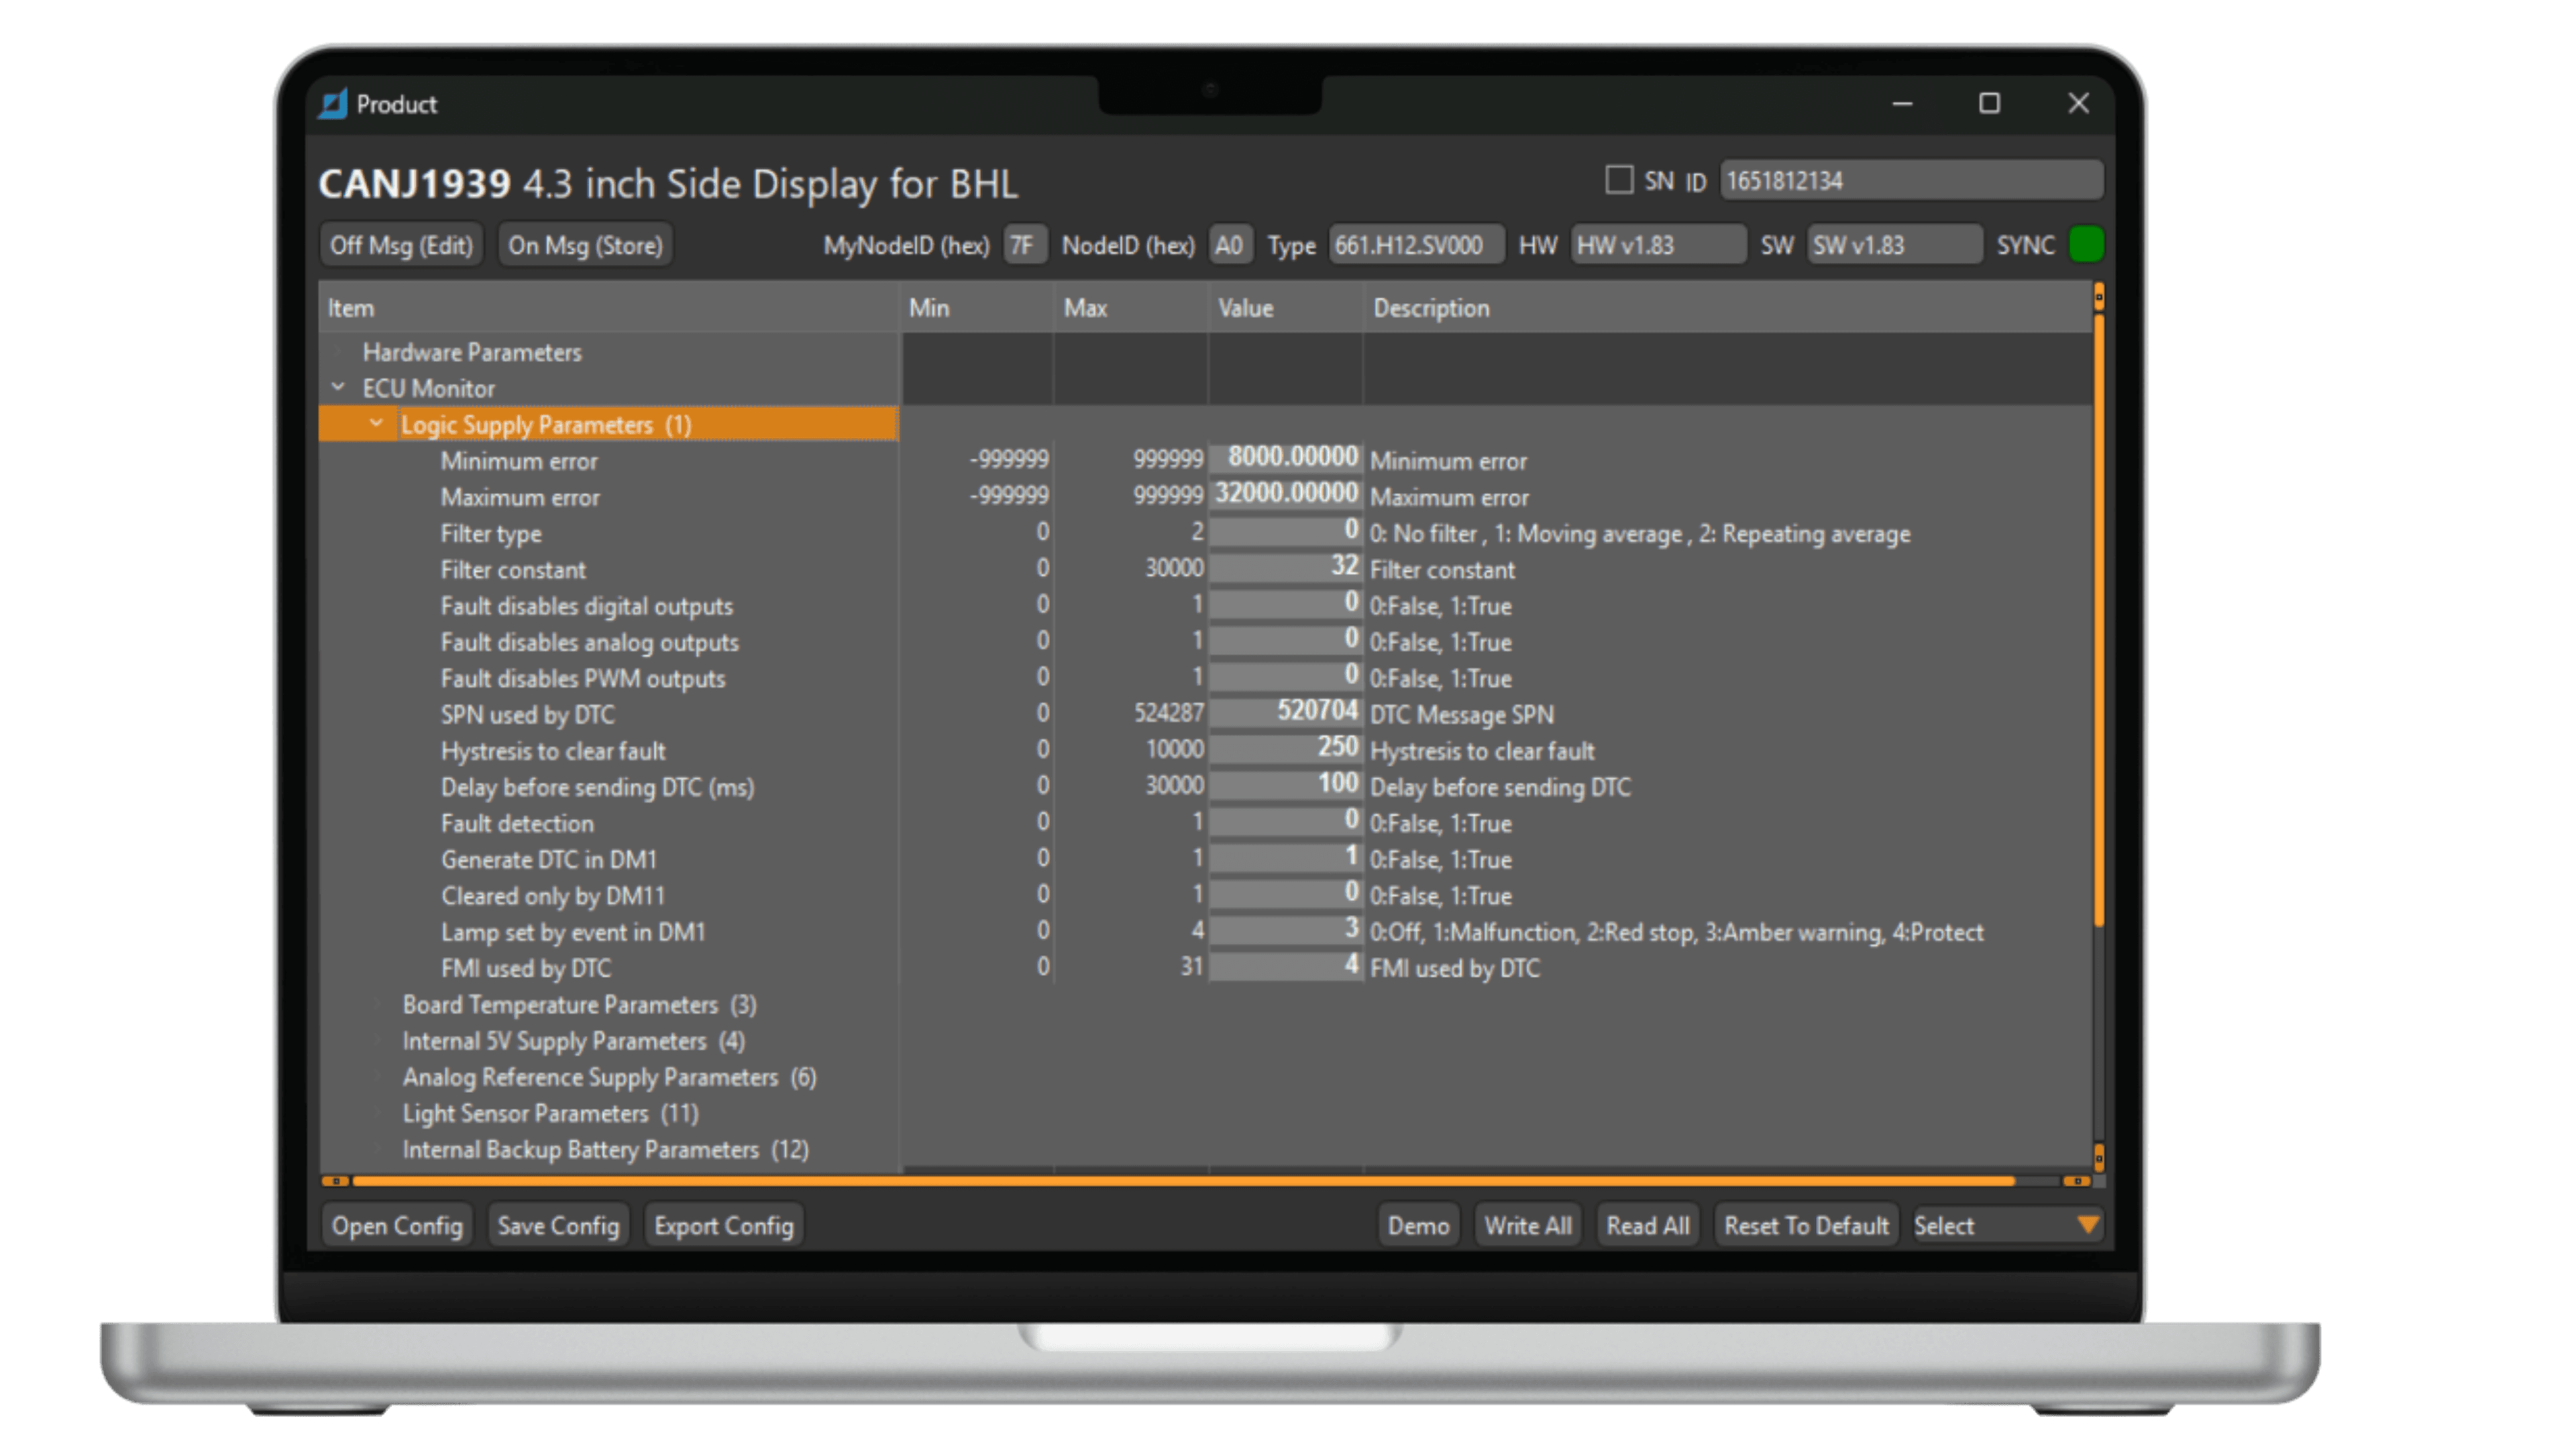Expand Internal Backup Battery Parameters (12)
Image resolution: width=2576 pixels, height=1449 pixels.
click(379, 1149)
